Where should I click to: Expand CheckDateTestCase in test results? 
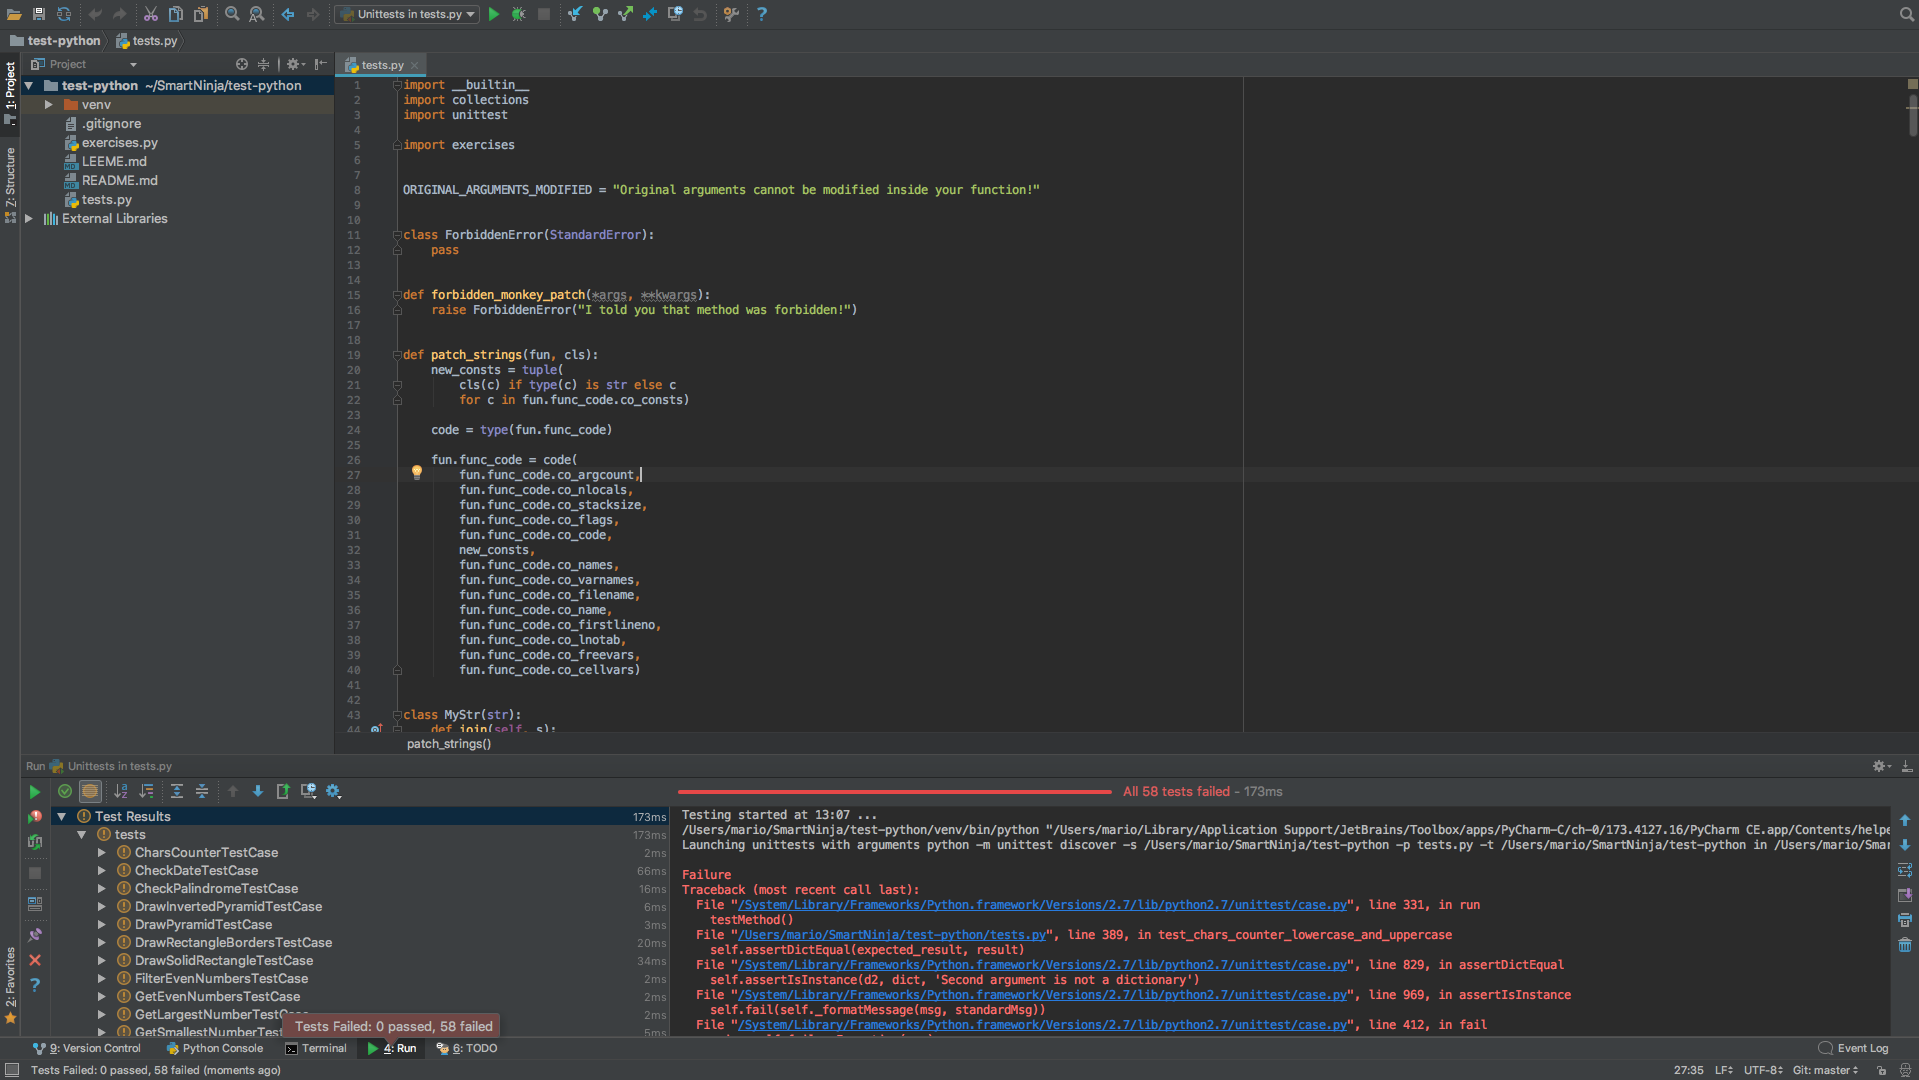coord(102,871)
